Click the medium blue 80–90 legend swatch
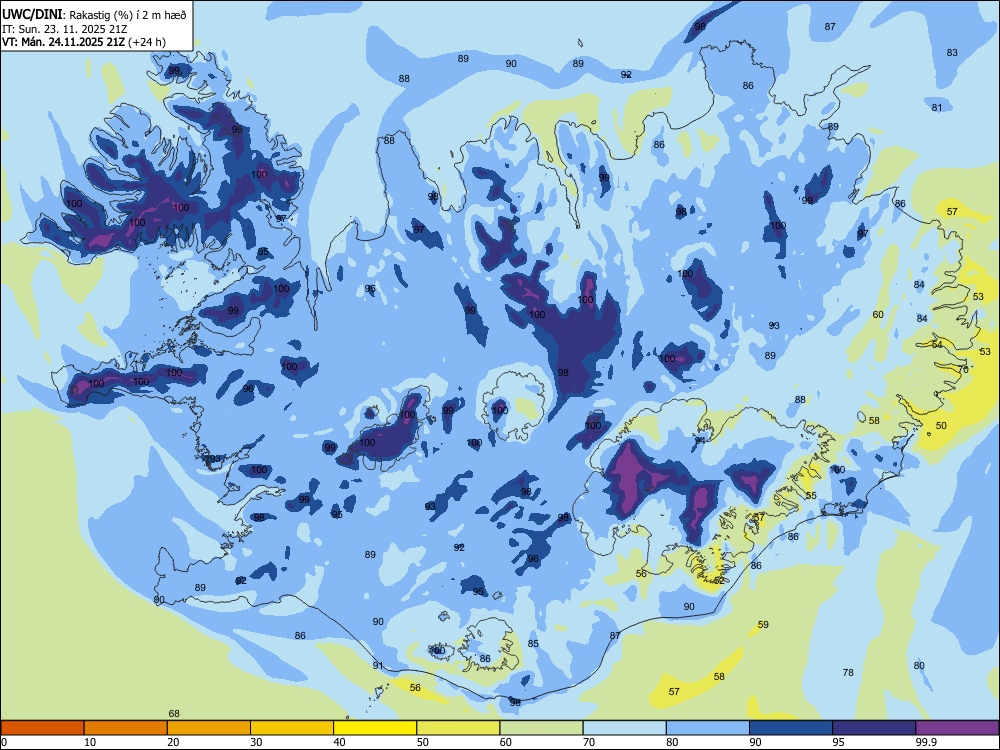 pos(708,728)
